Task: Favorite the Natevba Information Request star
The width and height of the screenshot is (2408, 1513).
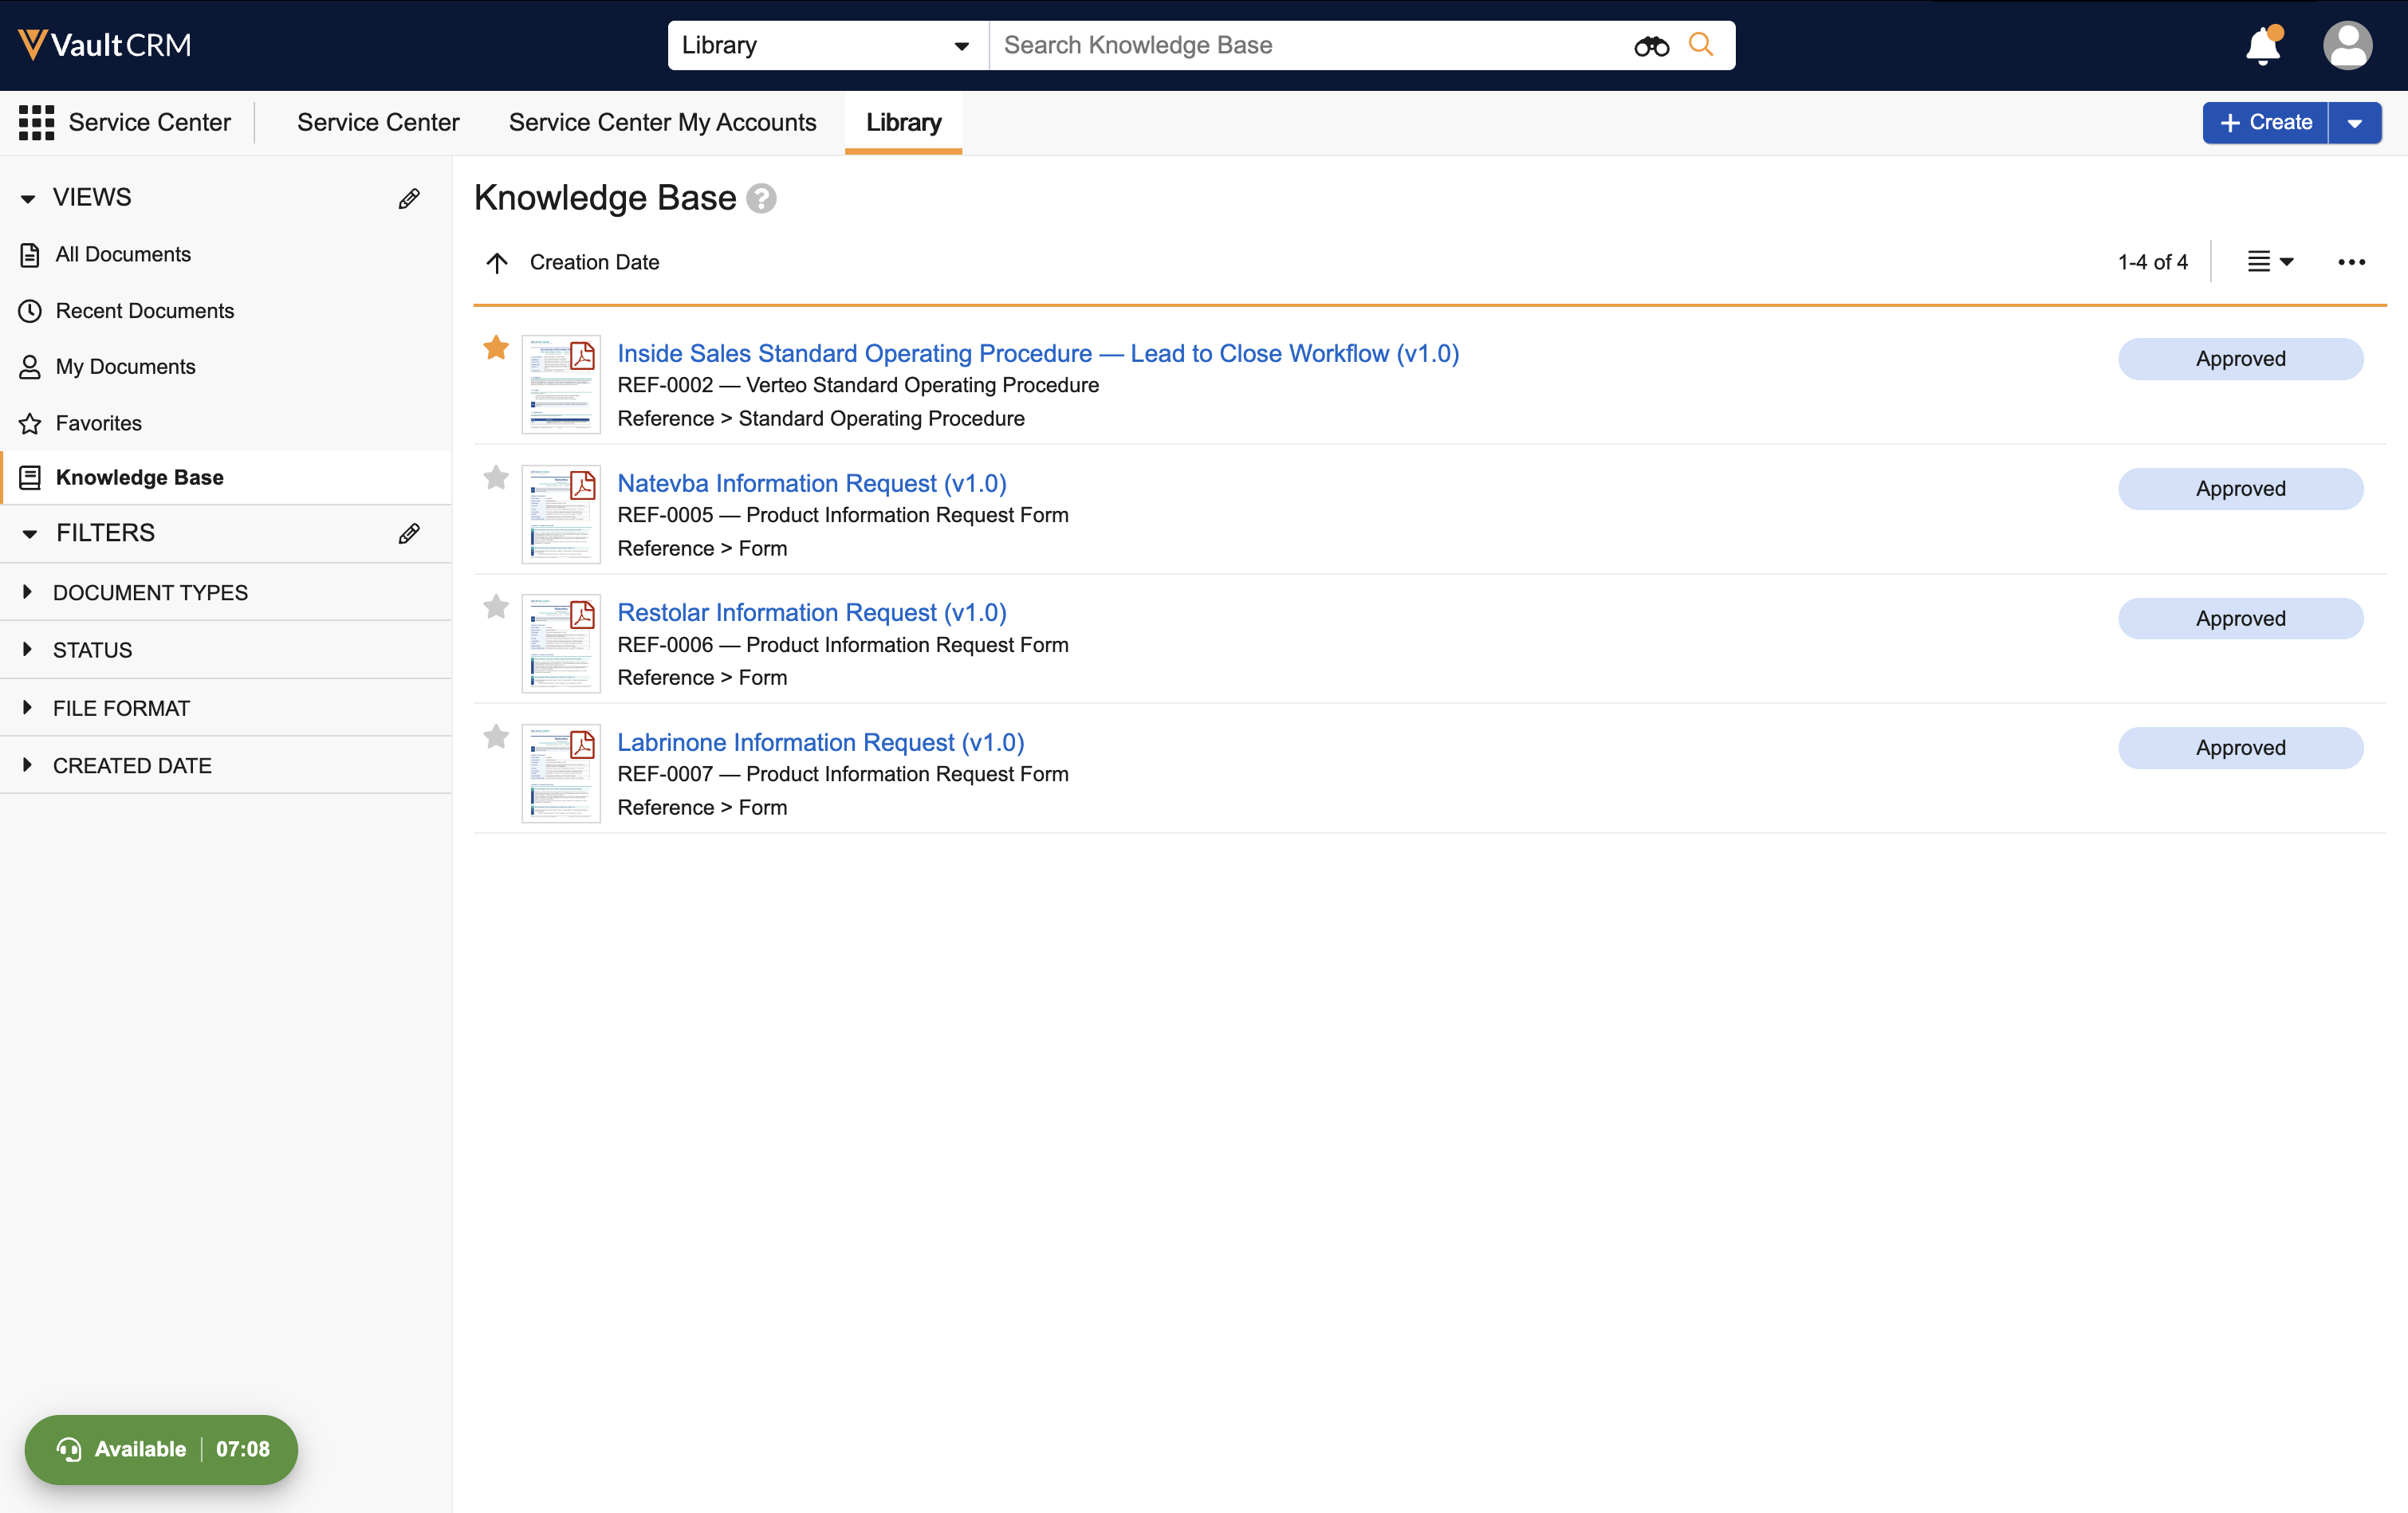Action: pos(496,478)
